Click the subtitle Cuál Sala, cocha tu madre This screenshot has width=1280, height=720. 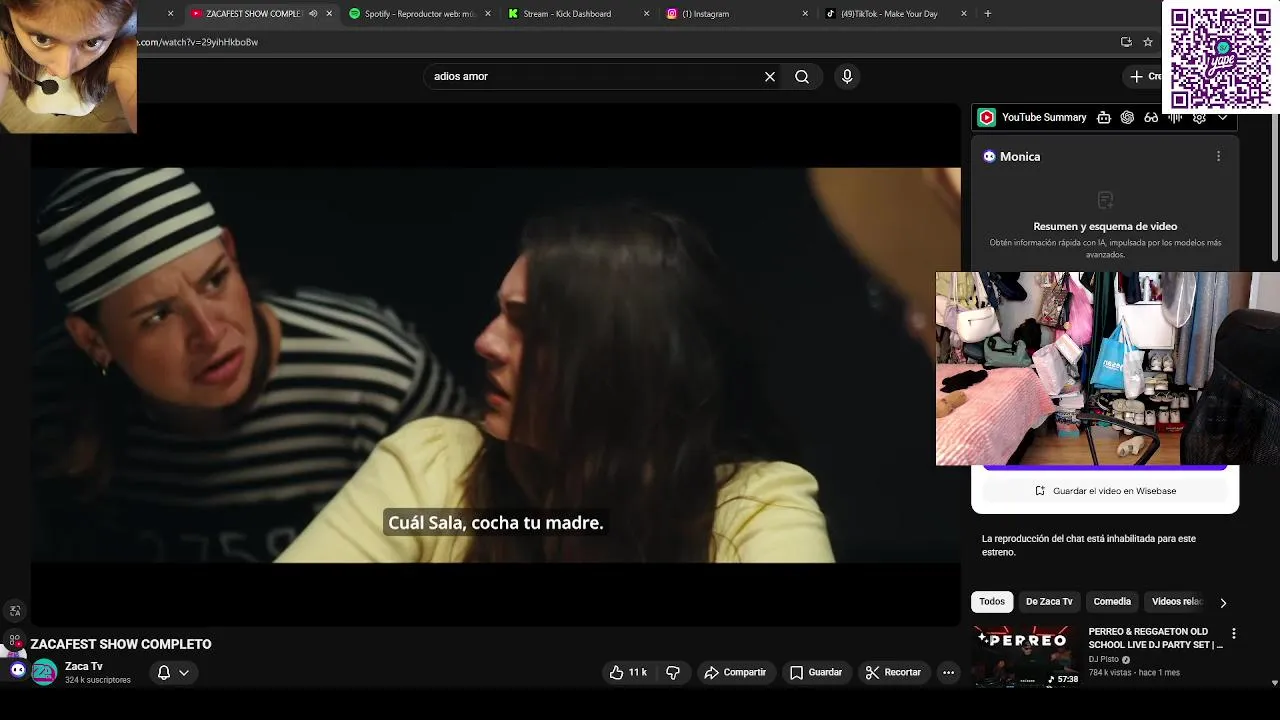(496, 522)
